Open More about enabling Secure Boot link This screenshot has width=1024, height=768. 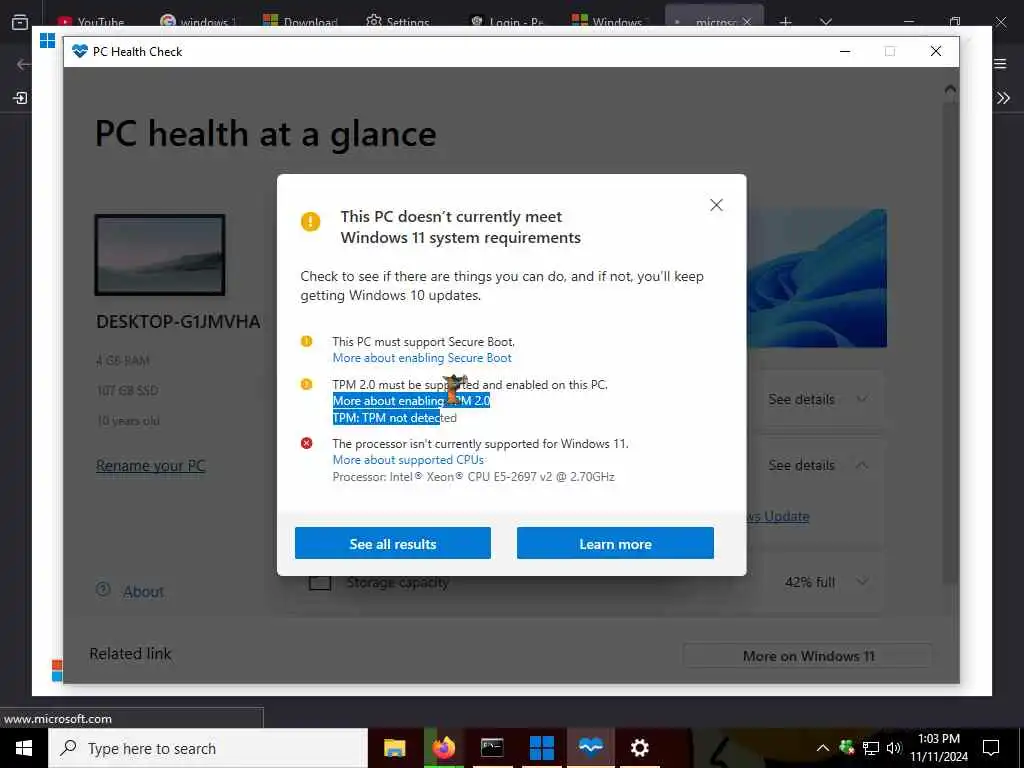(x=422, y=358)
